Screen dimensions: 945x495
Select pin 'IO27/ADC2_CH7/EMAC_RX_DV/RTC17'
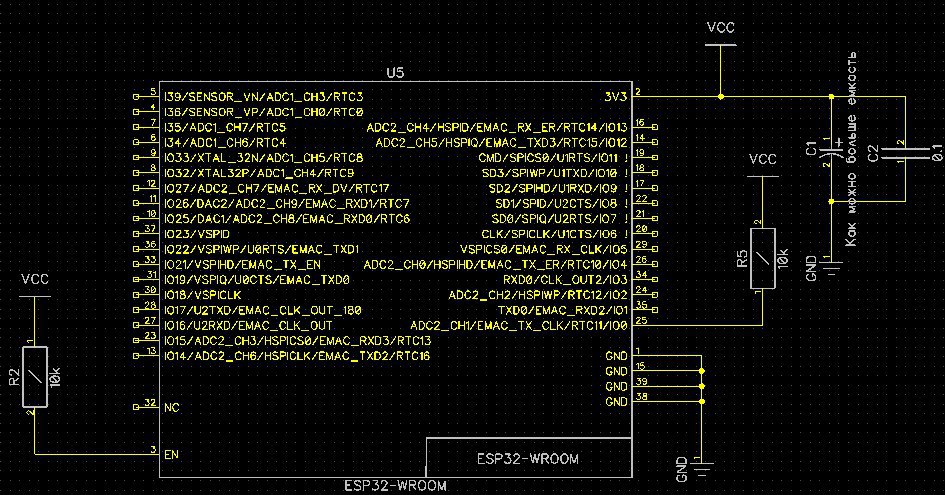click(x=277, y=188)
